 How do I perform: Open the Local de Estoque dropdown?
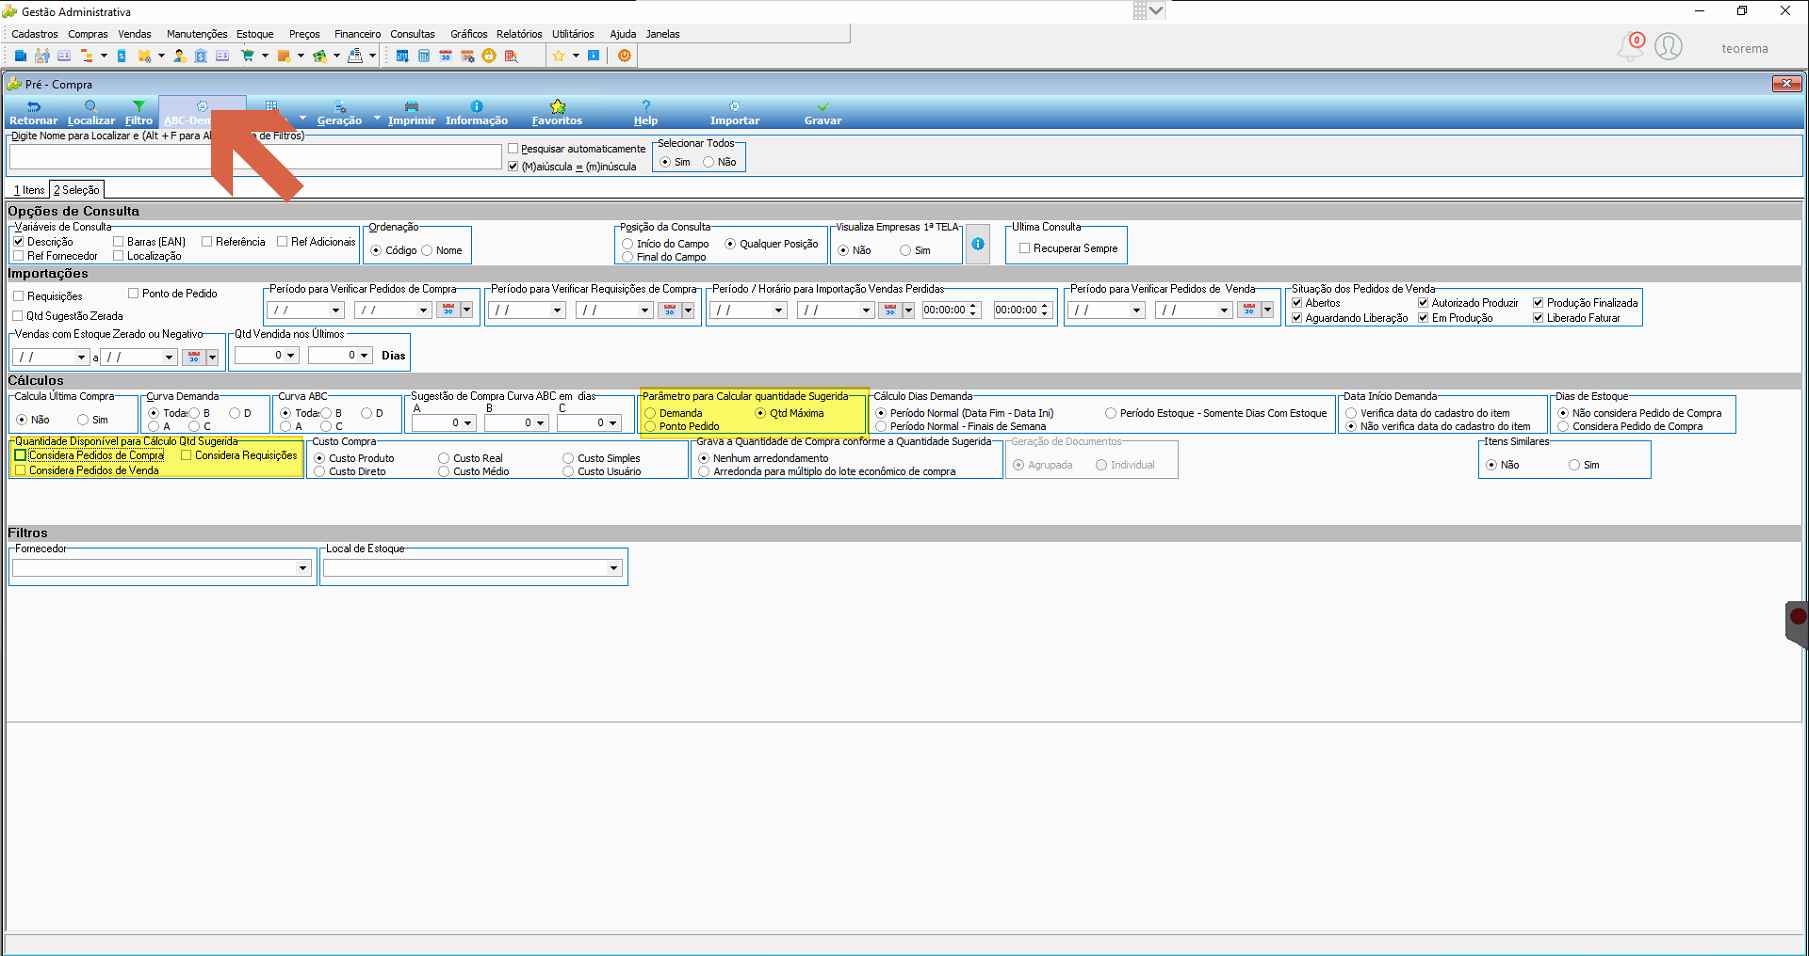coord(613,568)
